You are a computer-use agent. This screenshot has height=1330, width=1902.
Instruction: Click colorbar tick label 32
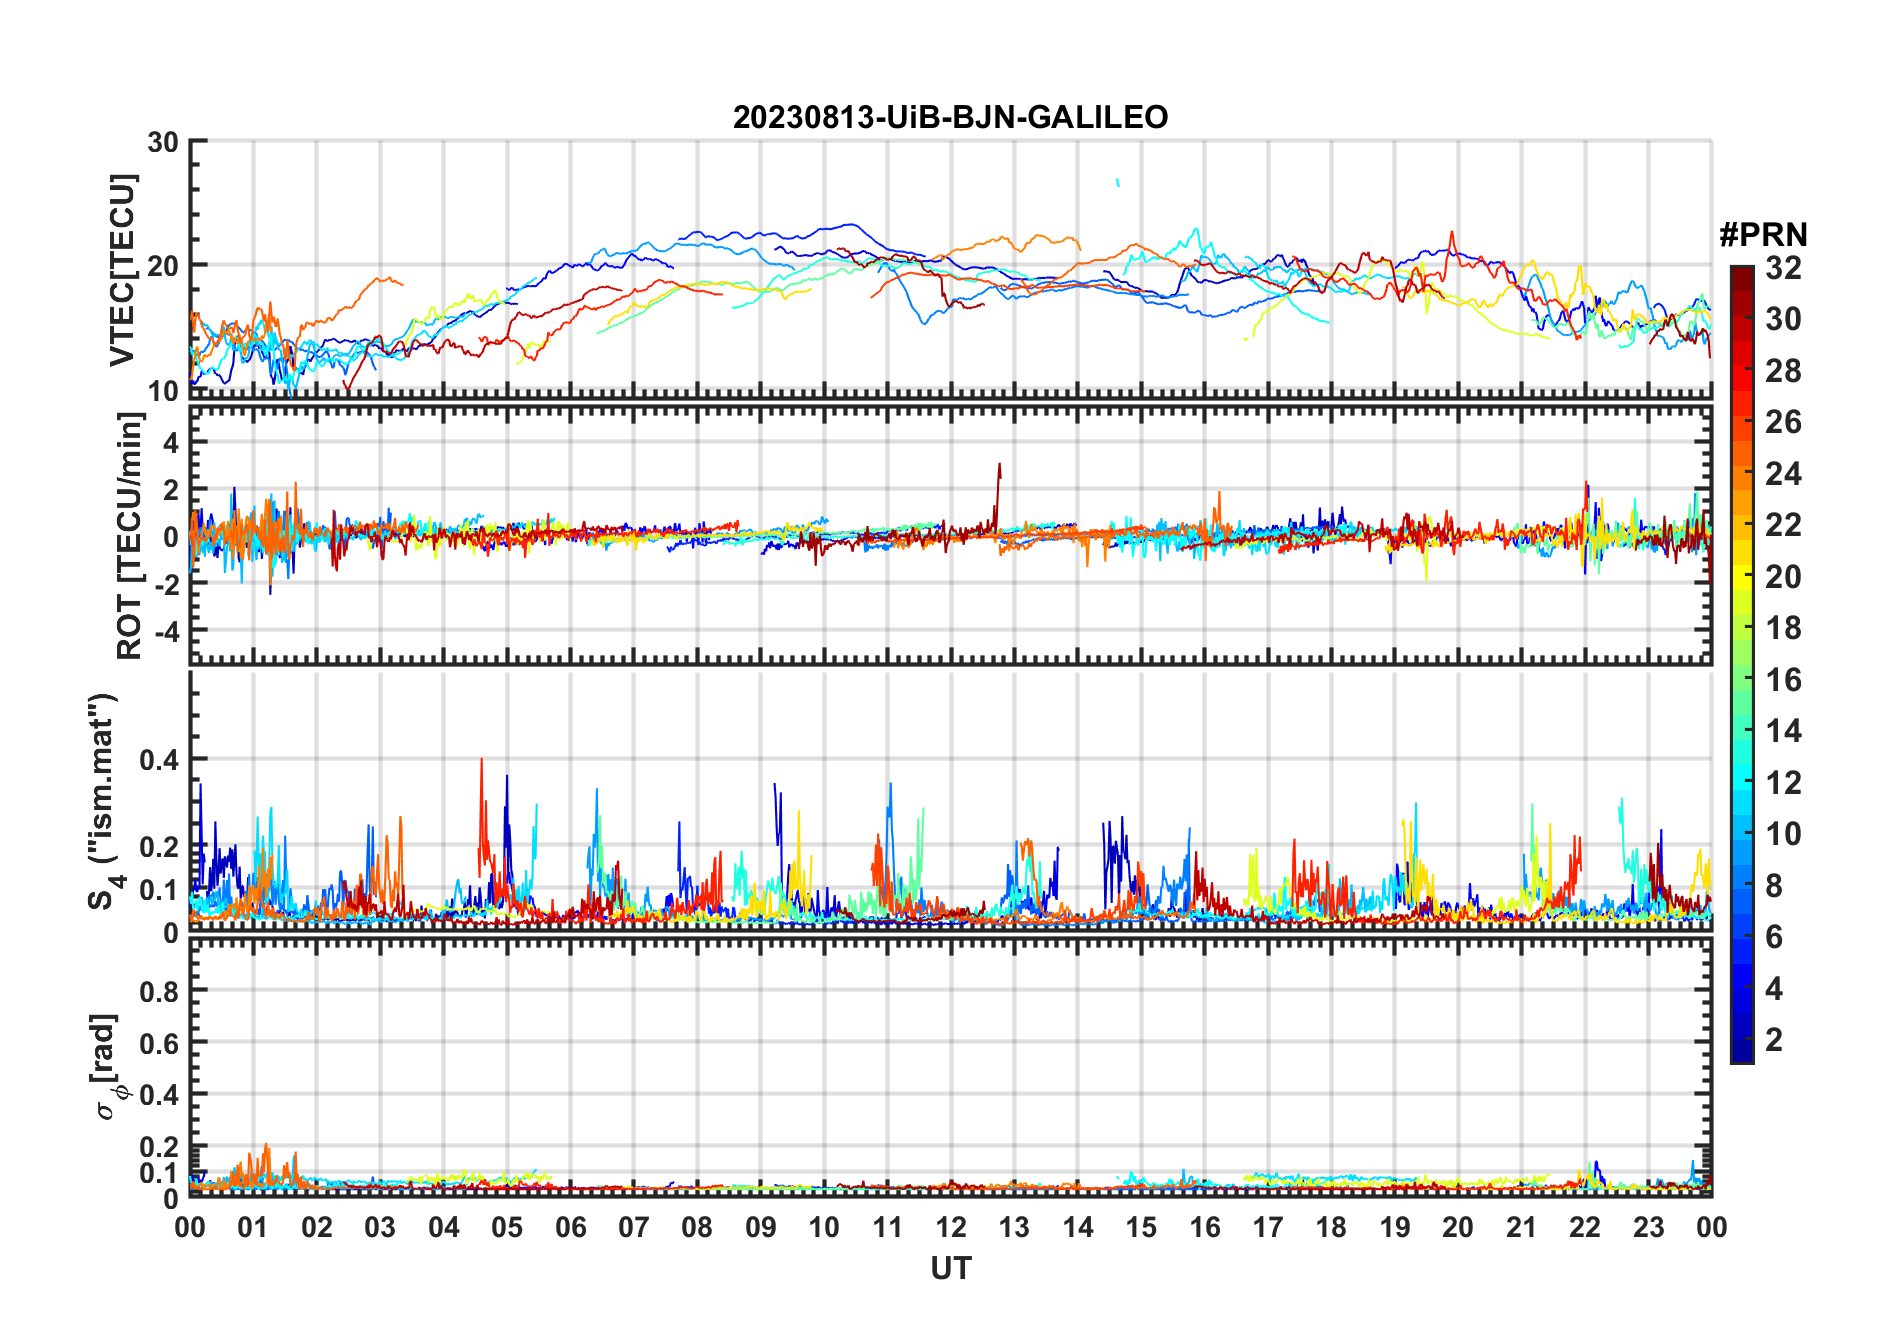[x=1783, y=267]
